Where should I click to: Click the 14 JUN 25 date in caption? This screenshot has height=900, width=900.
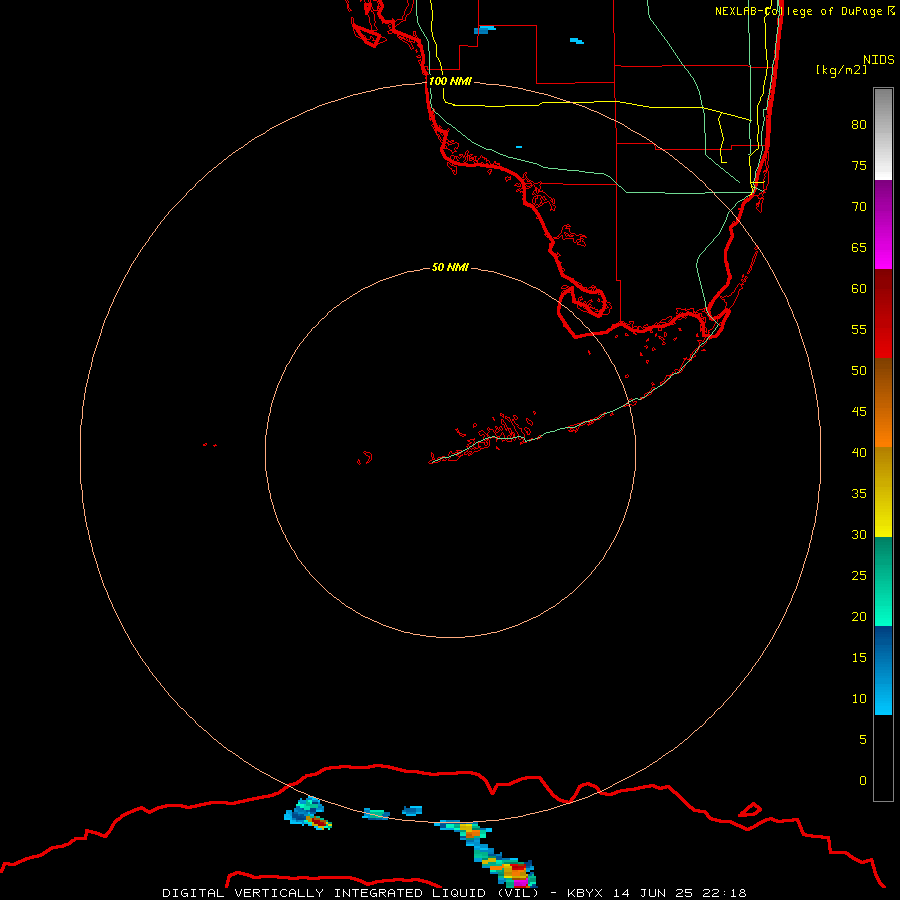click(655, 893)
